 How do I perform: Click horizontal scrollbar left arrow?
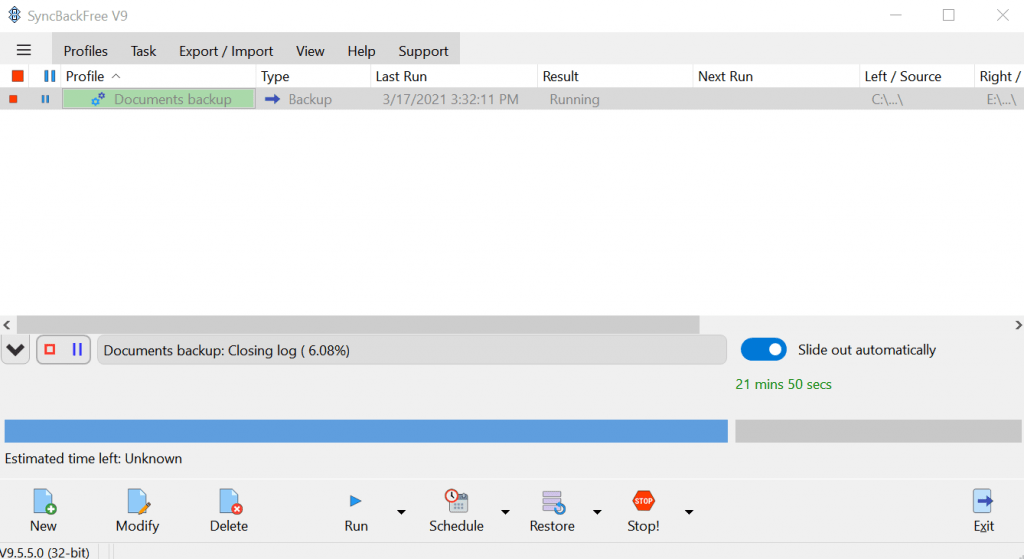(7, 325)
